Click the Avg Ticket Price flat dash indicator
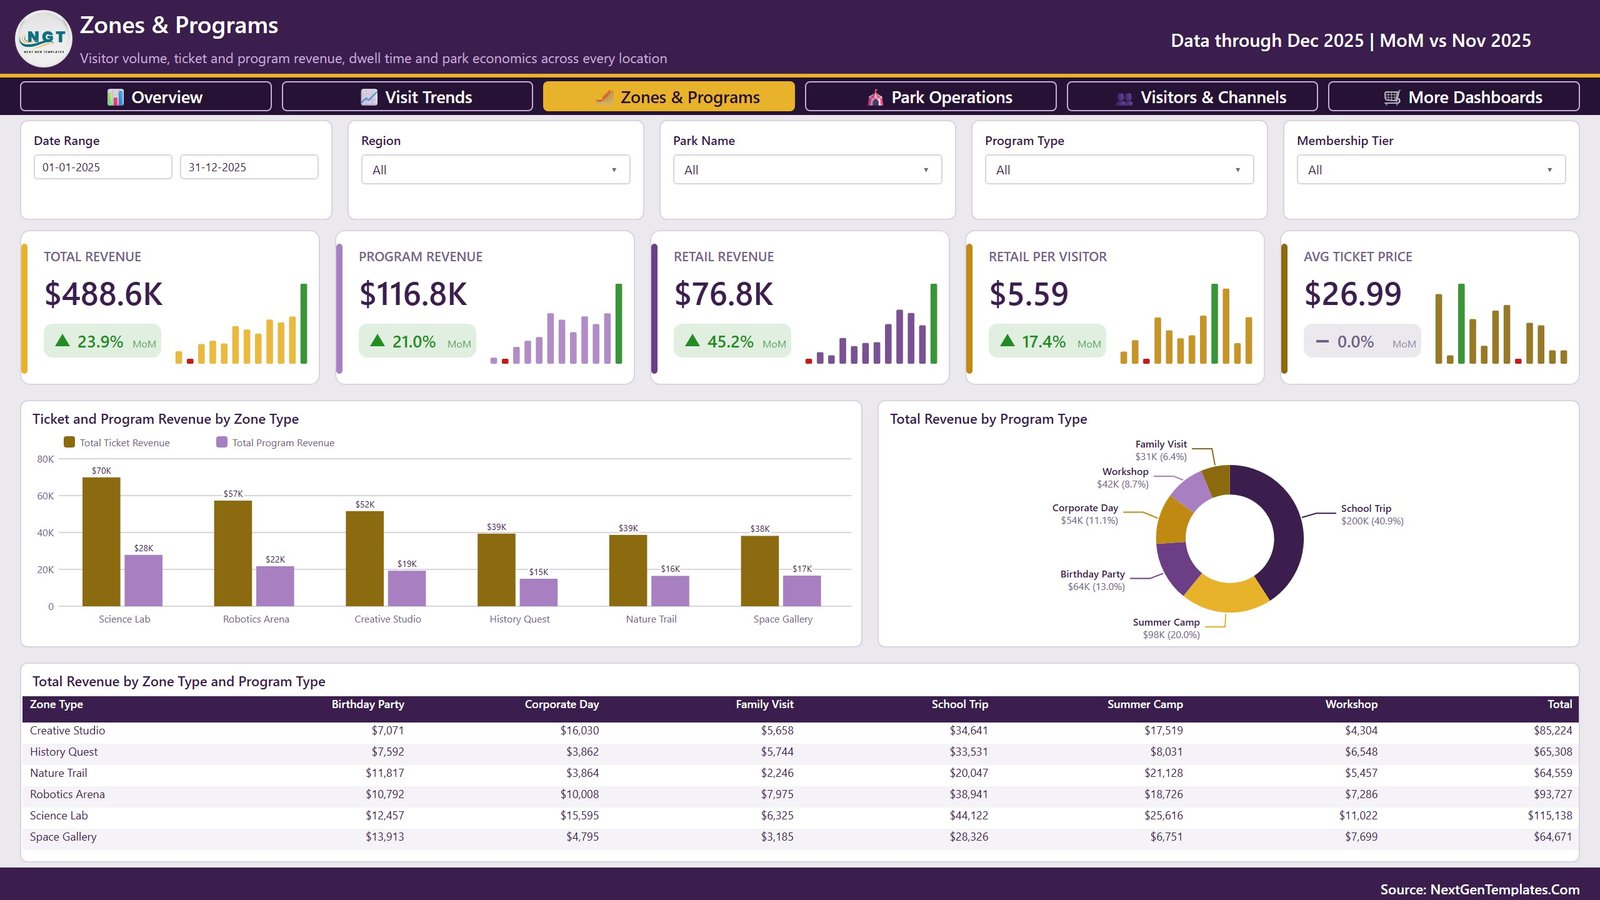The height and width of the screenshot is (900, 1600). pos(1322,341)
